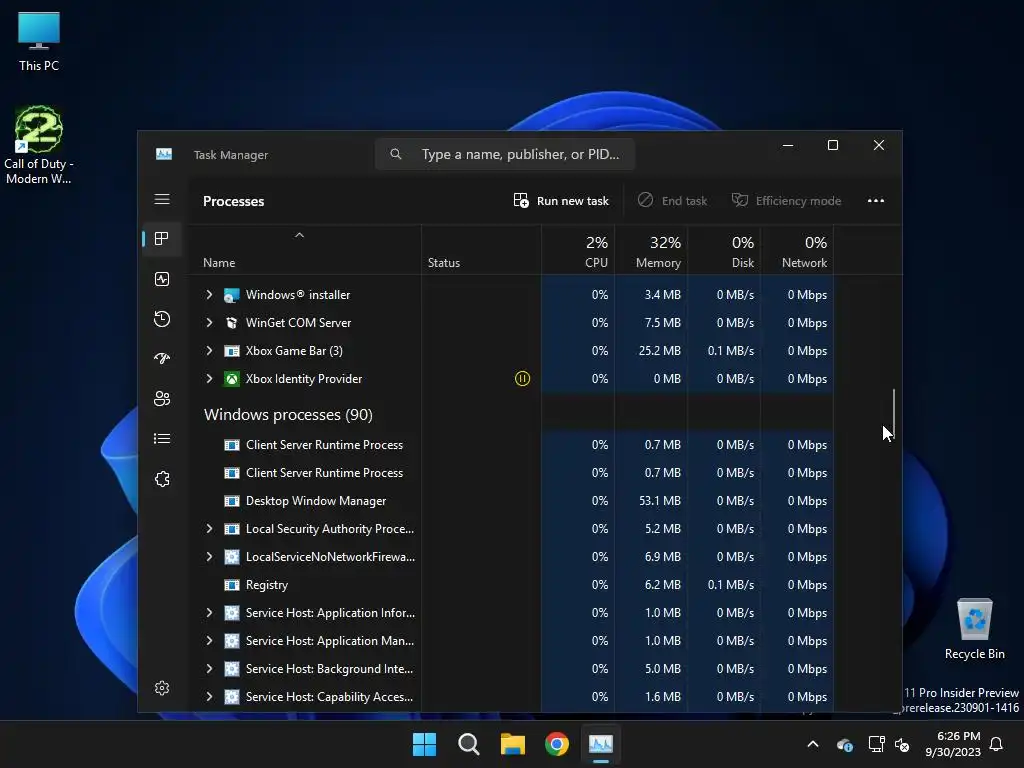Open the clock showing 6:26 PM
Screen dimensions: 1024x768
click(953, 744)
